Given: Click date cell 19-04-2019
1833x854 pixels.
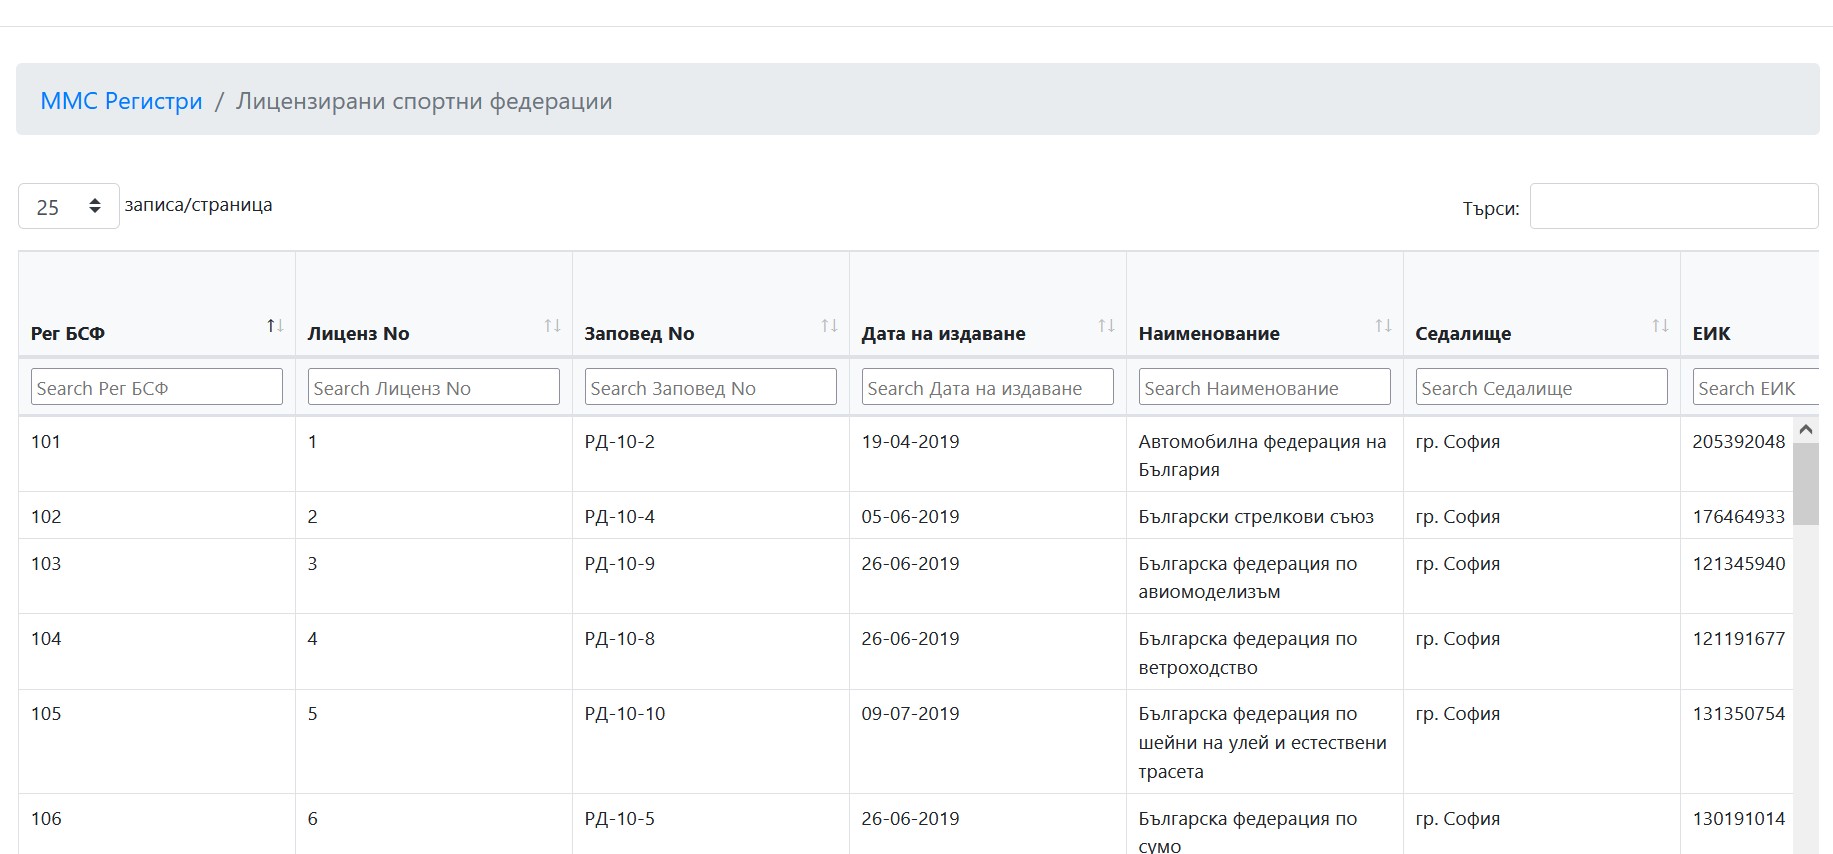Looking at the screenshot, I should point(910,441).
